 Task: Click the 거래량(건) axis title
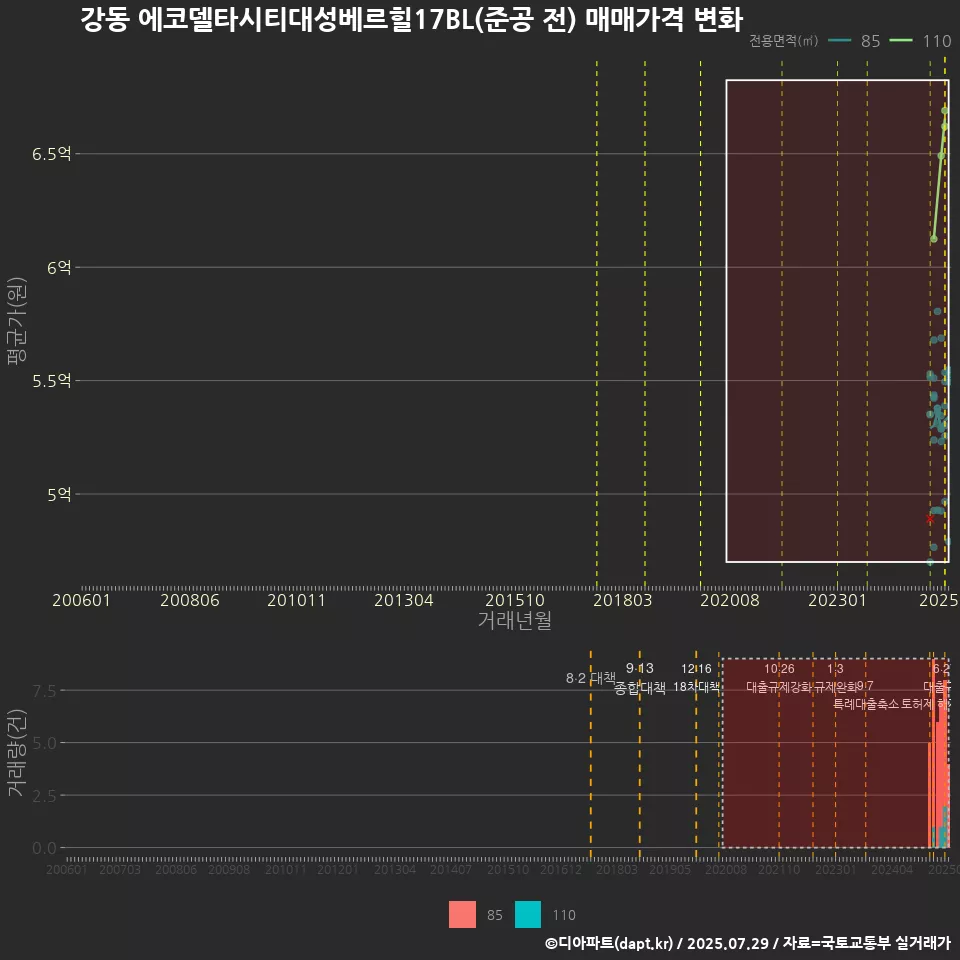[x=17, y=752]
